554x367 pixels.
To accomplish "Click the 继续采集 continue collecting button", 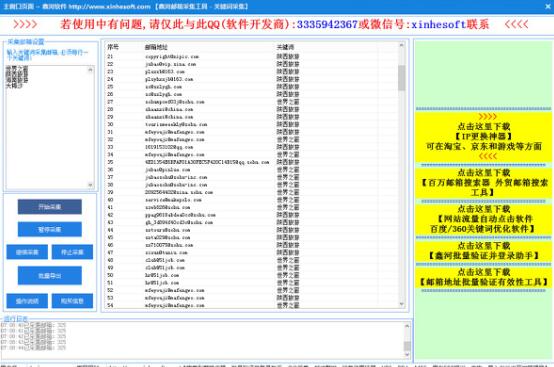I will pyautogui.click(x=27, y=252).
